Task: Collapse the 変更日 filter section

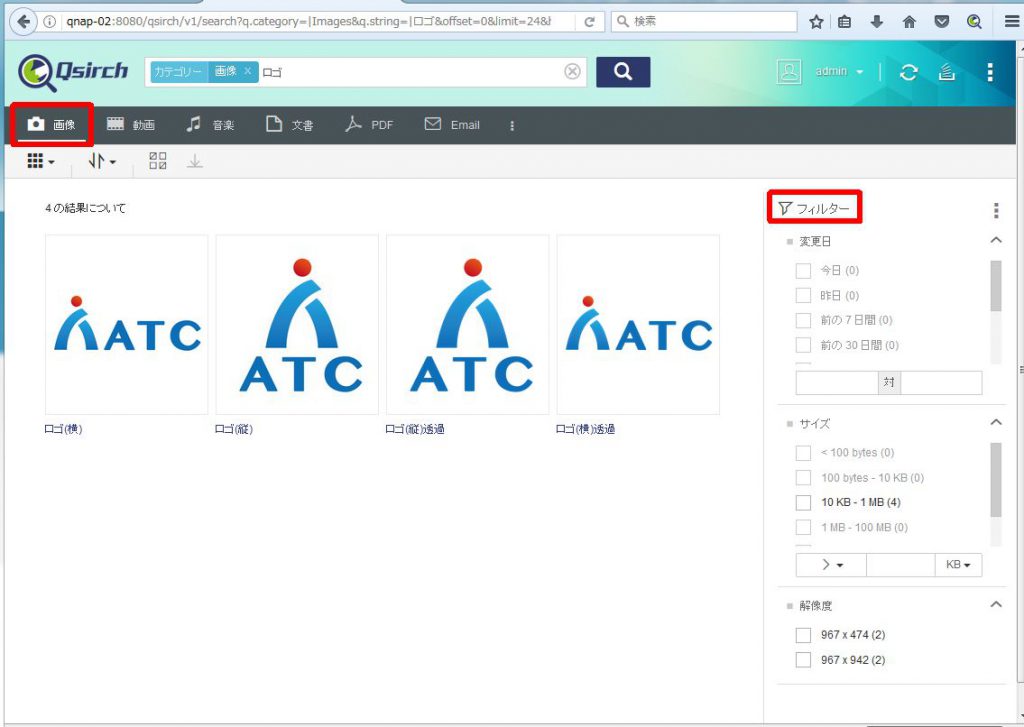Action: [996, 240]
